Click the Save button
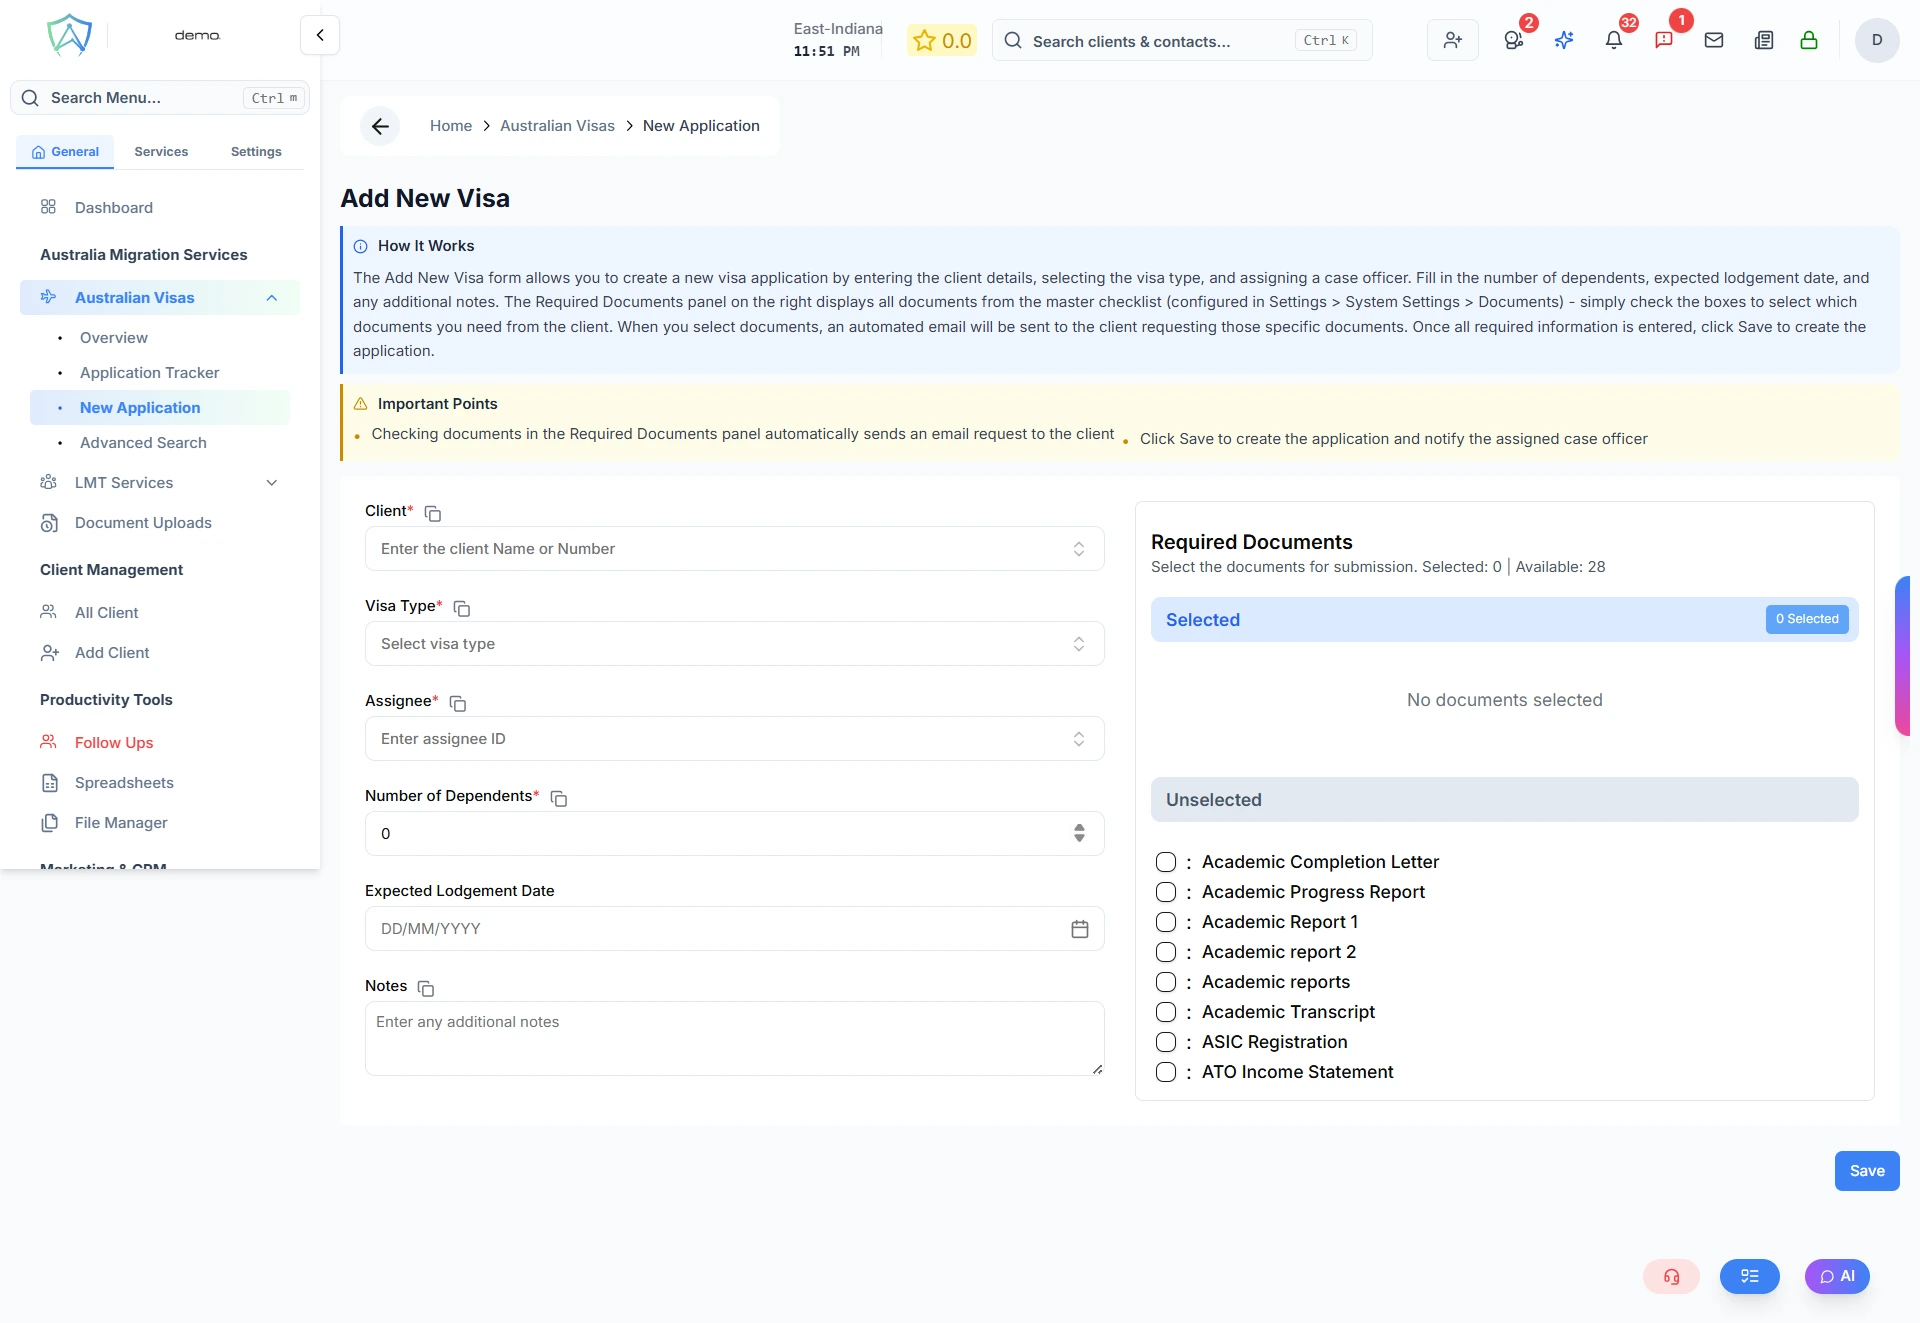 click(x=1866, y=1171)
